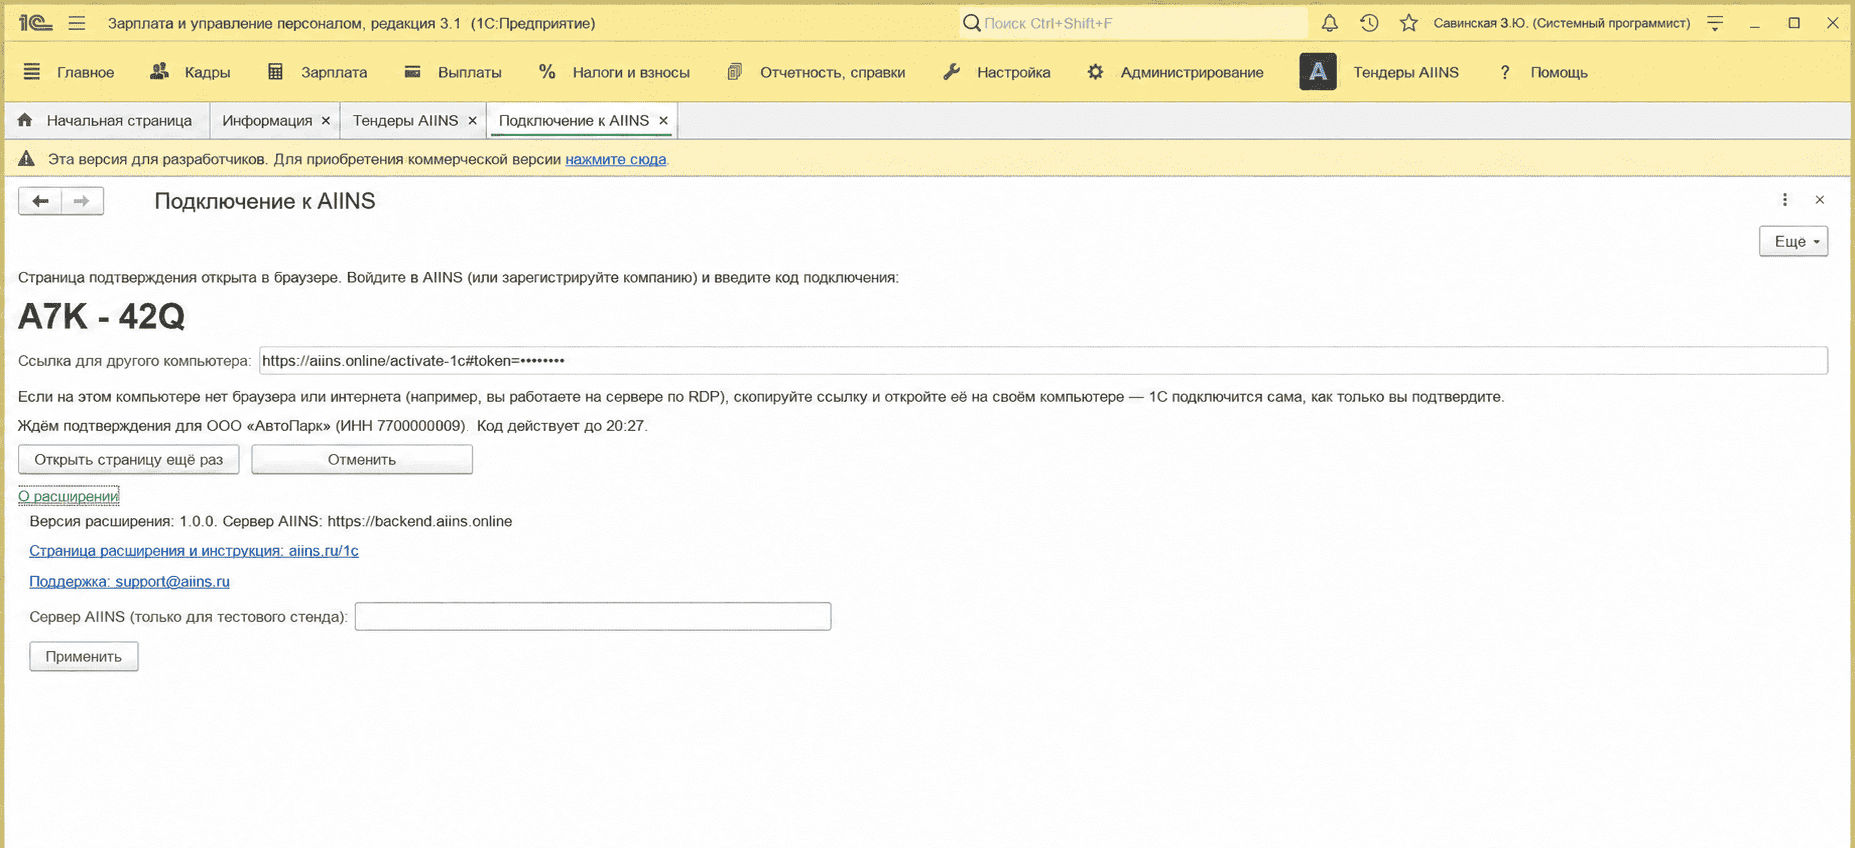Follow the нажмите сюда link

(x=615, y=159)
